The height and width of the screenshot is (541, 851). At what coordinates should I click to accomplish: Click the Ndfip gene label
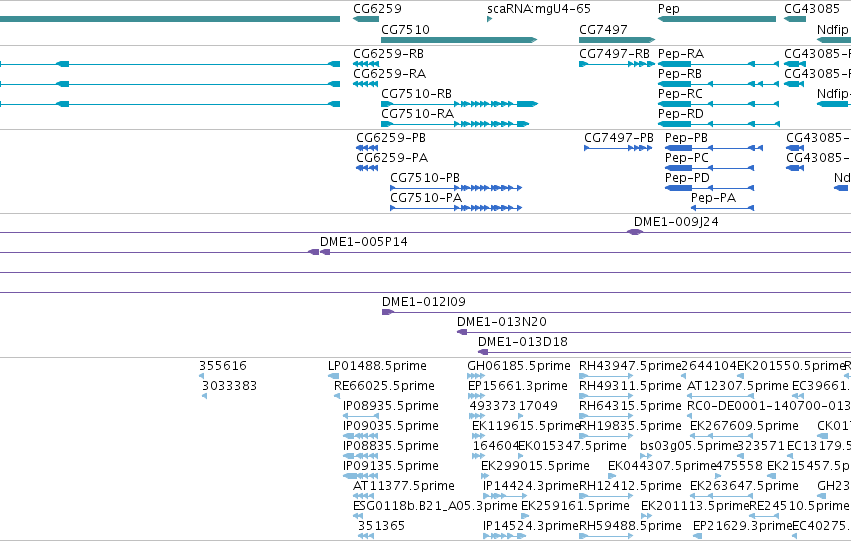point(833,30)
